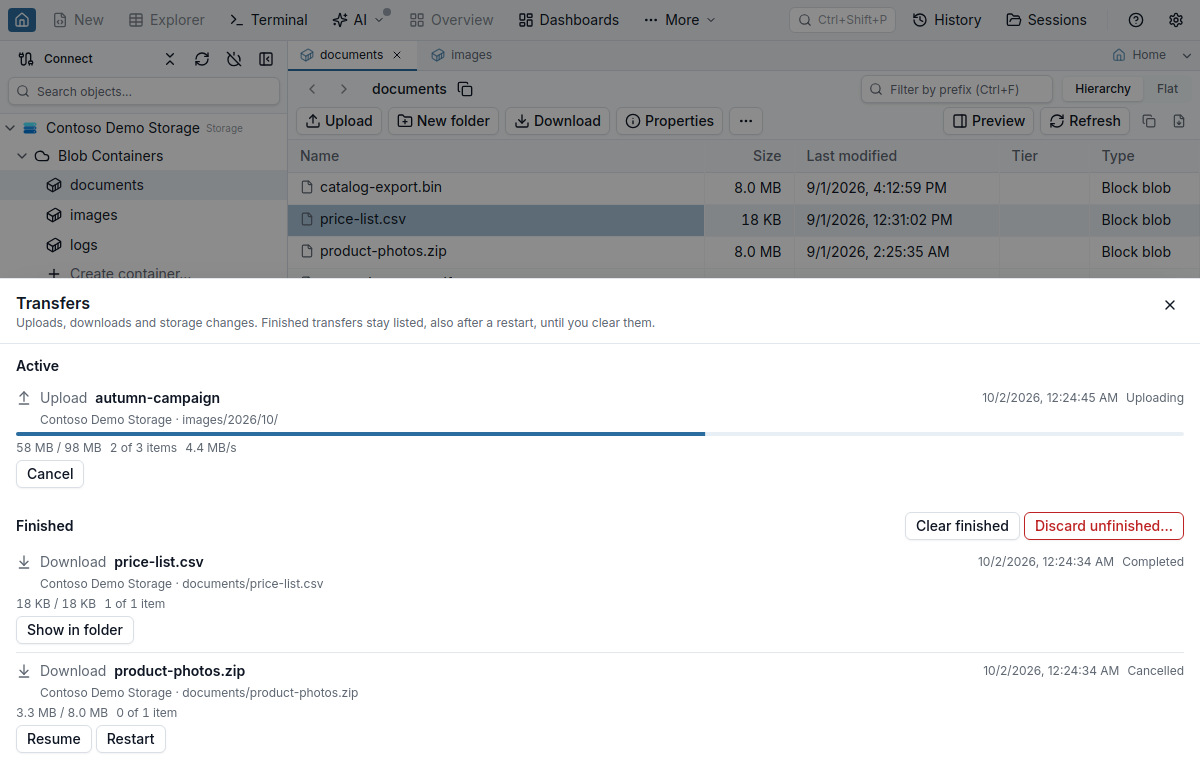1200x773 pixels.
Task: Click the home icon in the top-left corner
Action: [22, 20]
